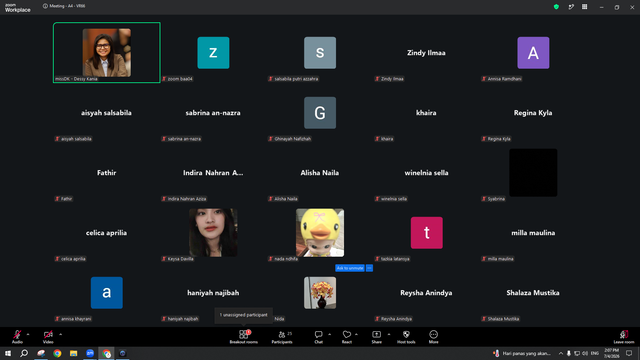This screenshot has height=360, width=640.
Task: Click the celica aprilia name tile
Action: [106, 233]
